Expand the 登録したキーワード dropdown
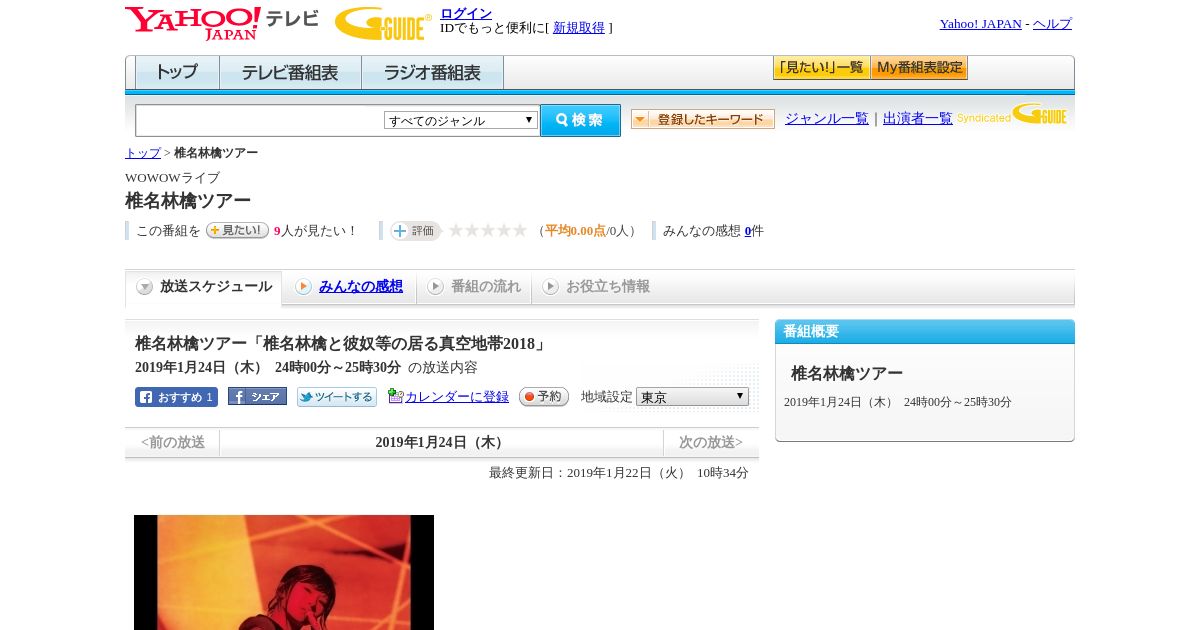1200x630 pixels. coord(703,119)
